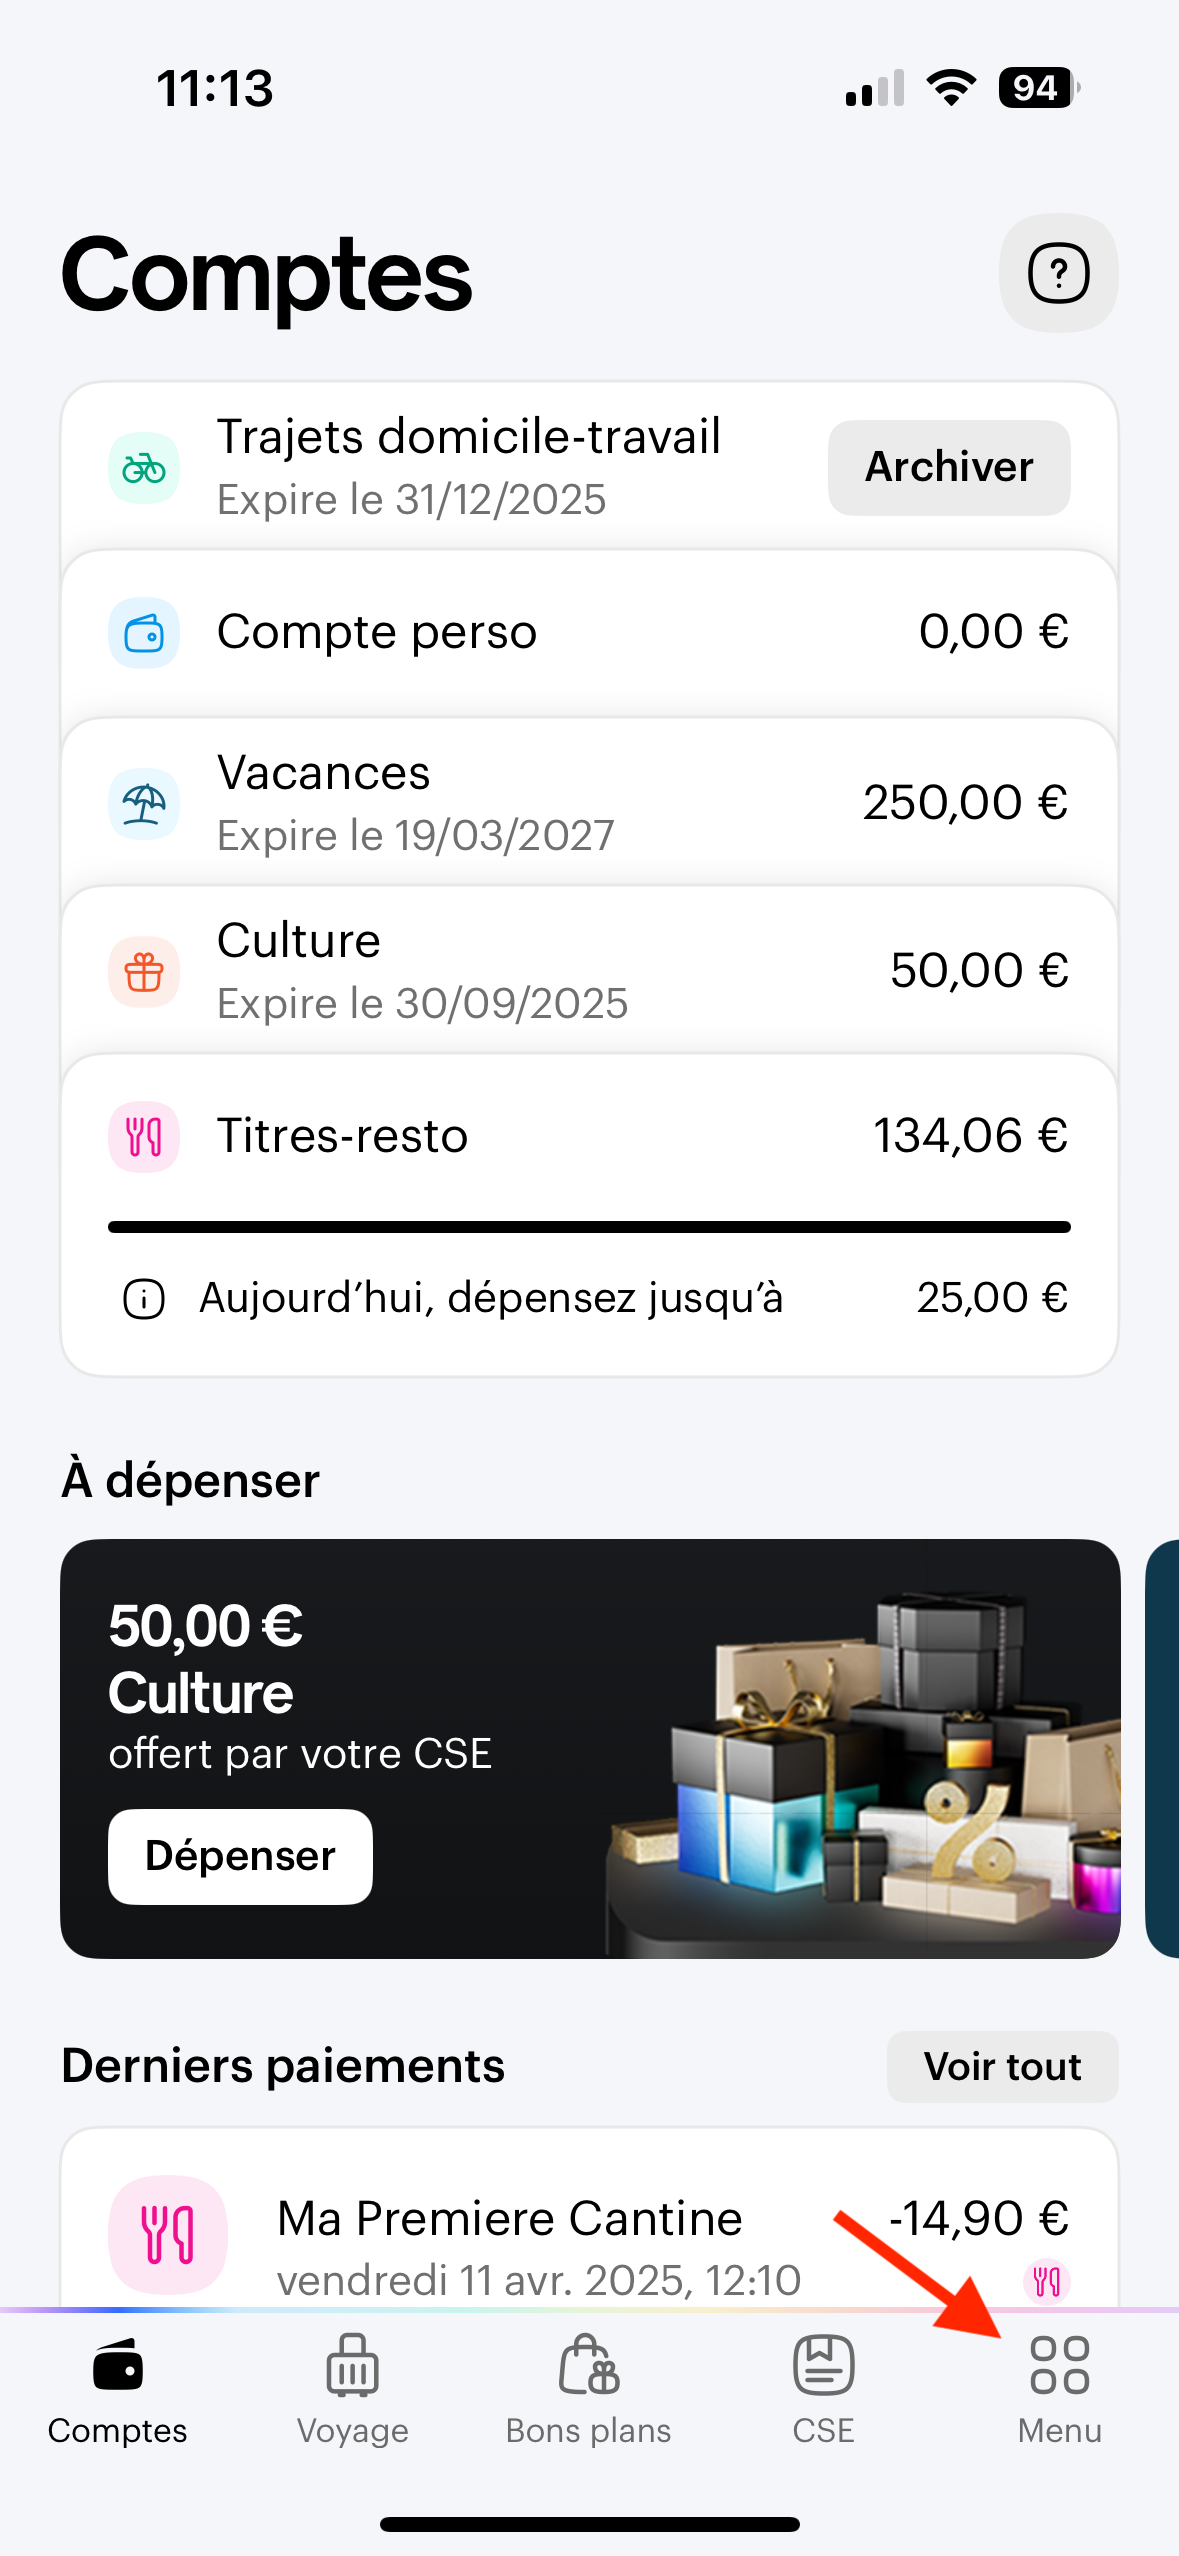
Task: Tap the beach umbrella Vacances icon
Action: point(144,803)
